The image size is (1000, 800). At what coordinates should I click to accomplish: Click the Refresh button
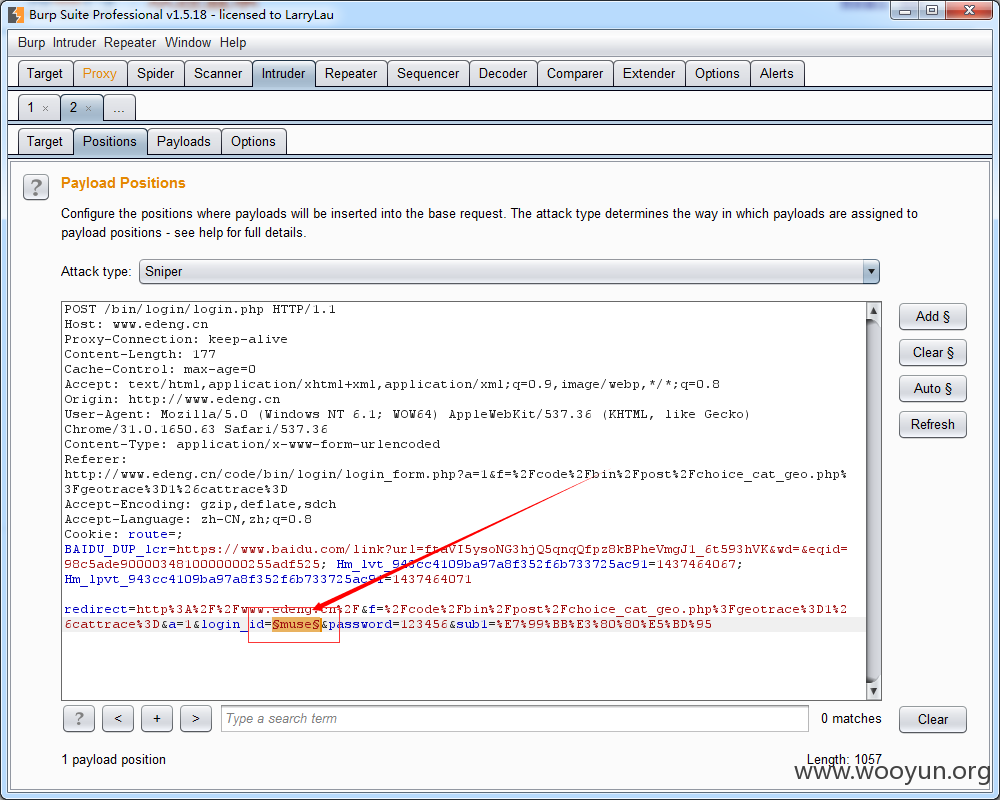pos(932,424)
